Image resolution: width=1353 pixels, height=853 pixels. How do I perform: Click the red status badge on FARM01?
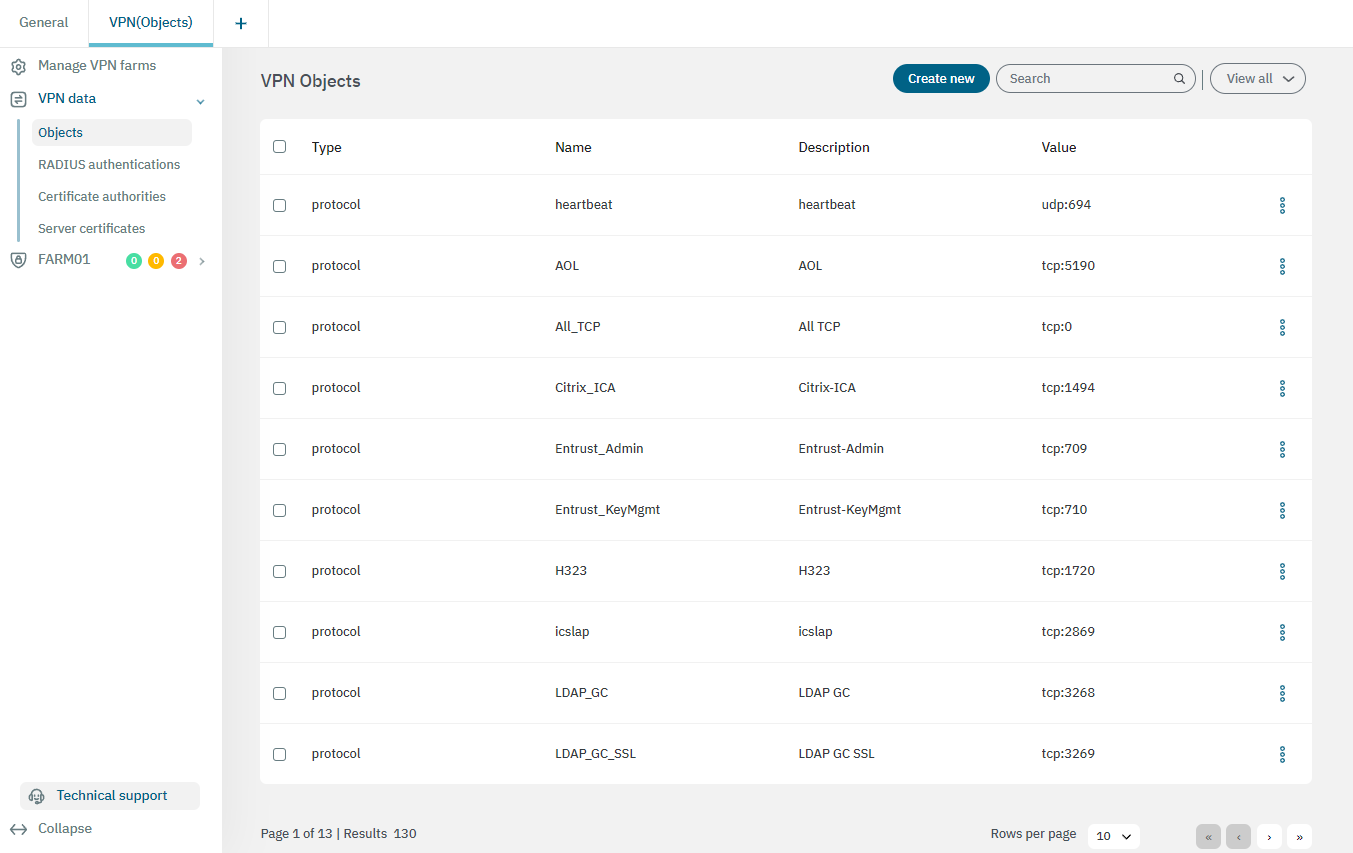click(179, 261)
